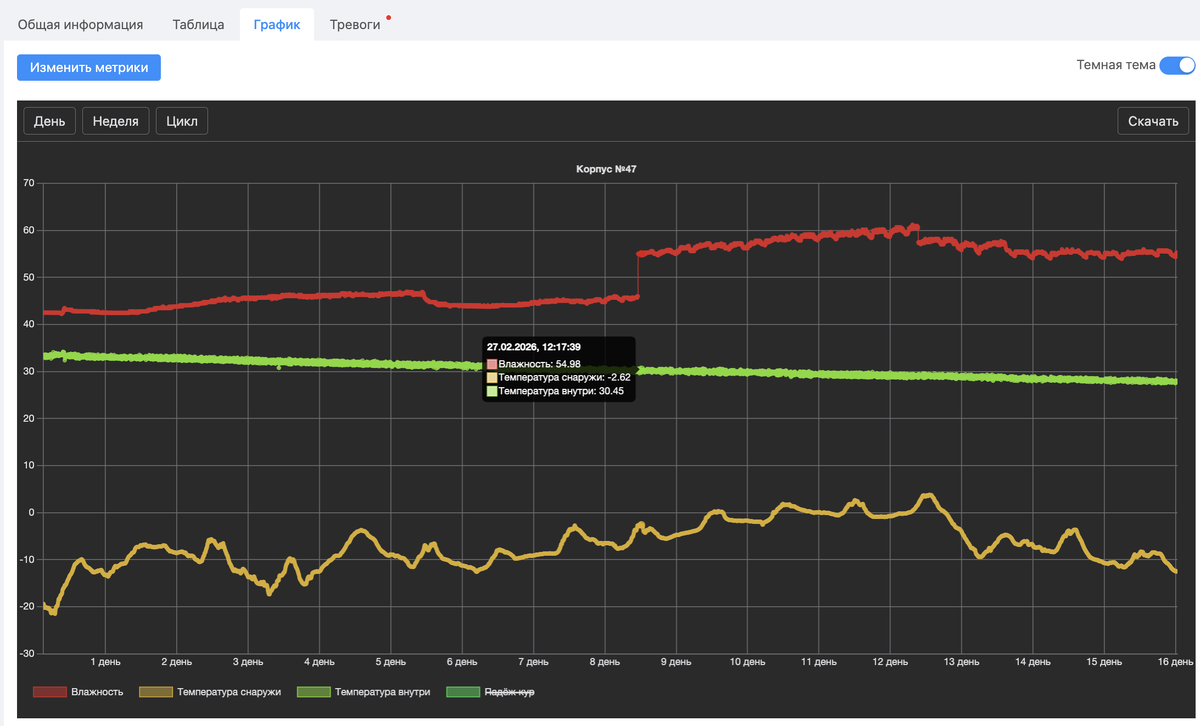Click the red notification dot on Тревоги
1200x726 pixels.
click(x=388, y=17)
